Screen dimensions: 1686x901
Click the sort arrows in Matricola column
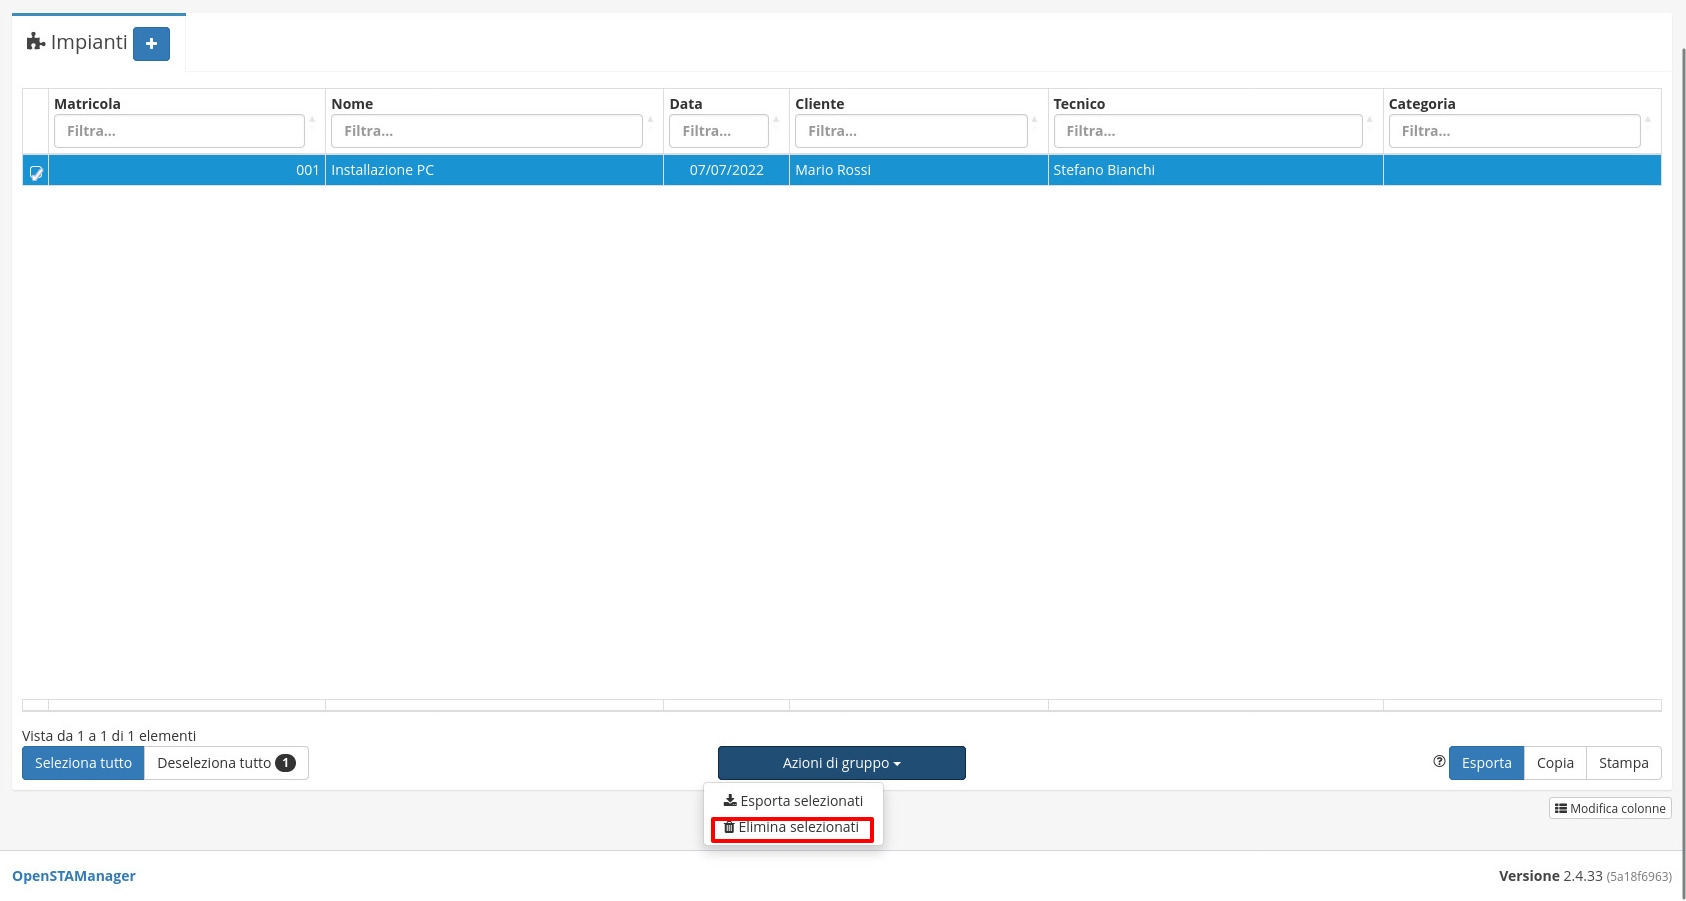point(312,120)
